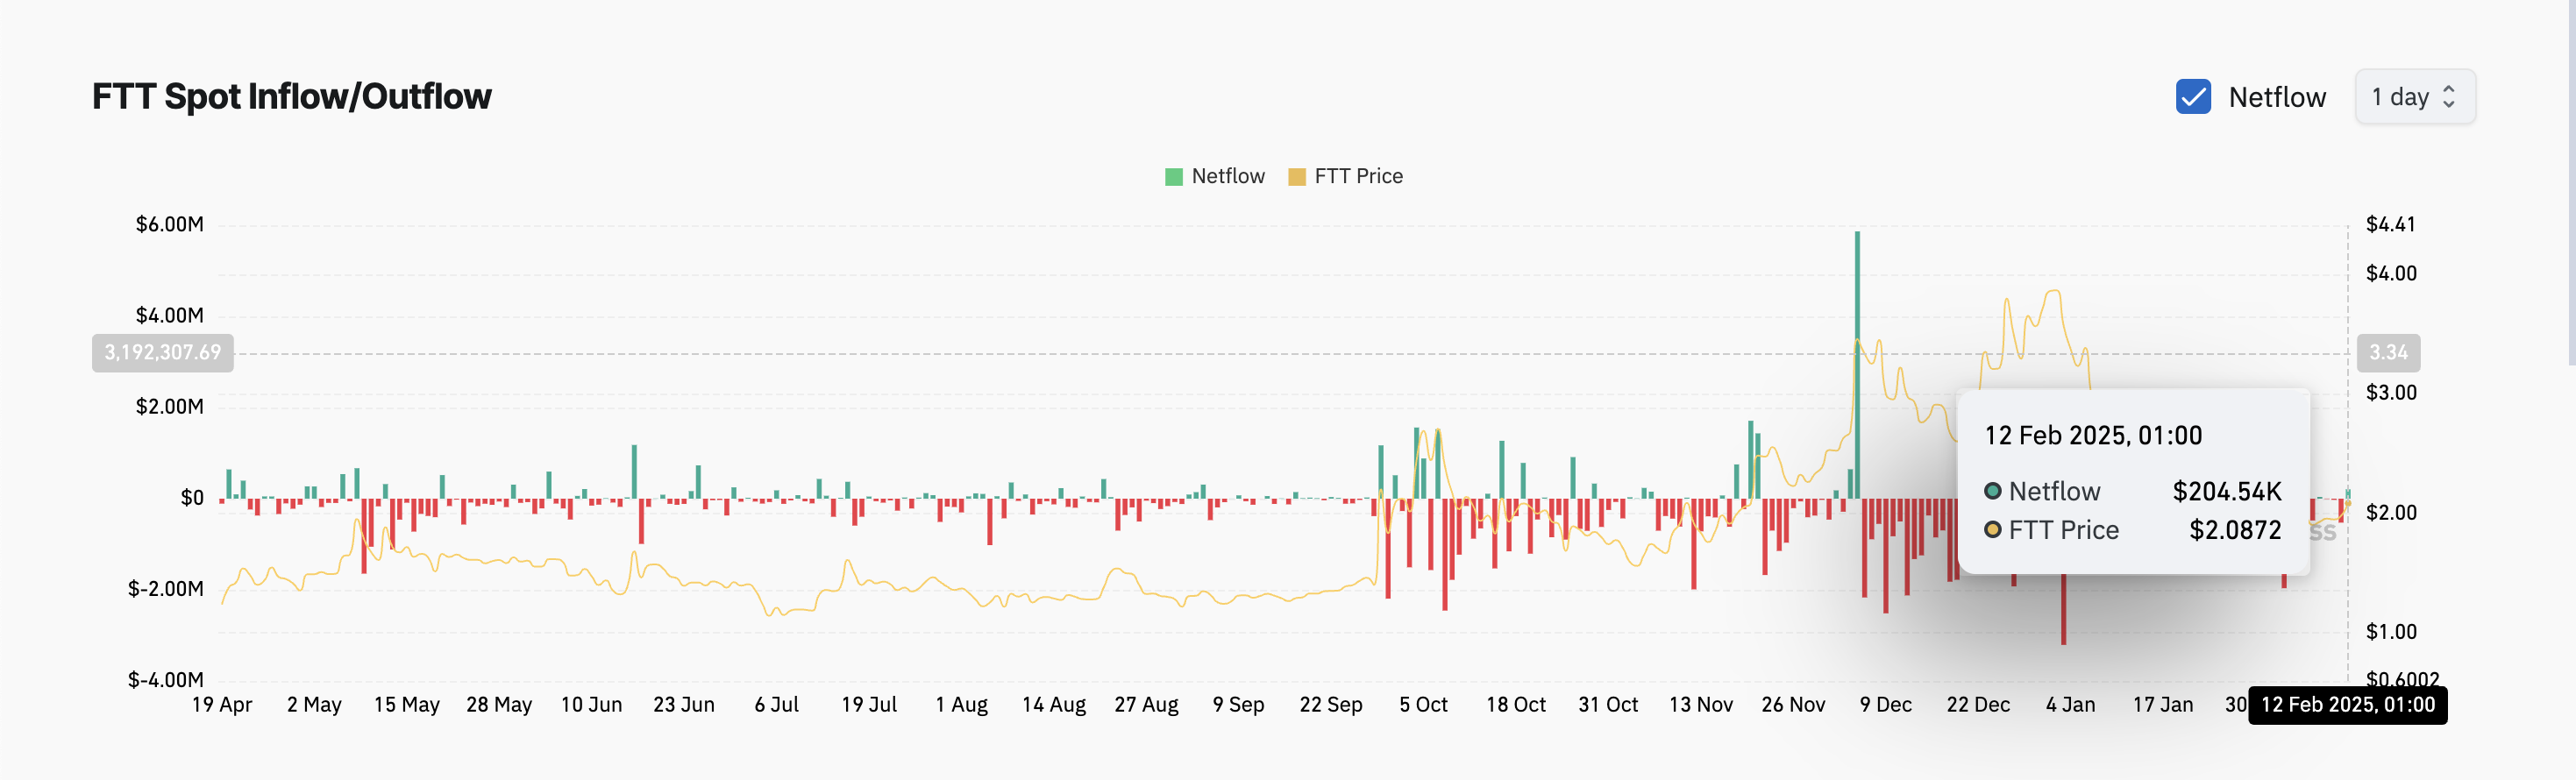Uncheck the Netflow checkbox
This screenshot has height=780, width=2576.
pyautogui.click(x=2193, y=97)
